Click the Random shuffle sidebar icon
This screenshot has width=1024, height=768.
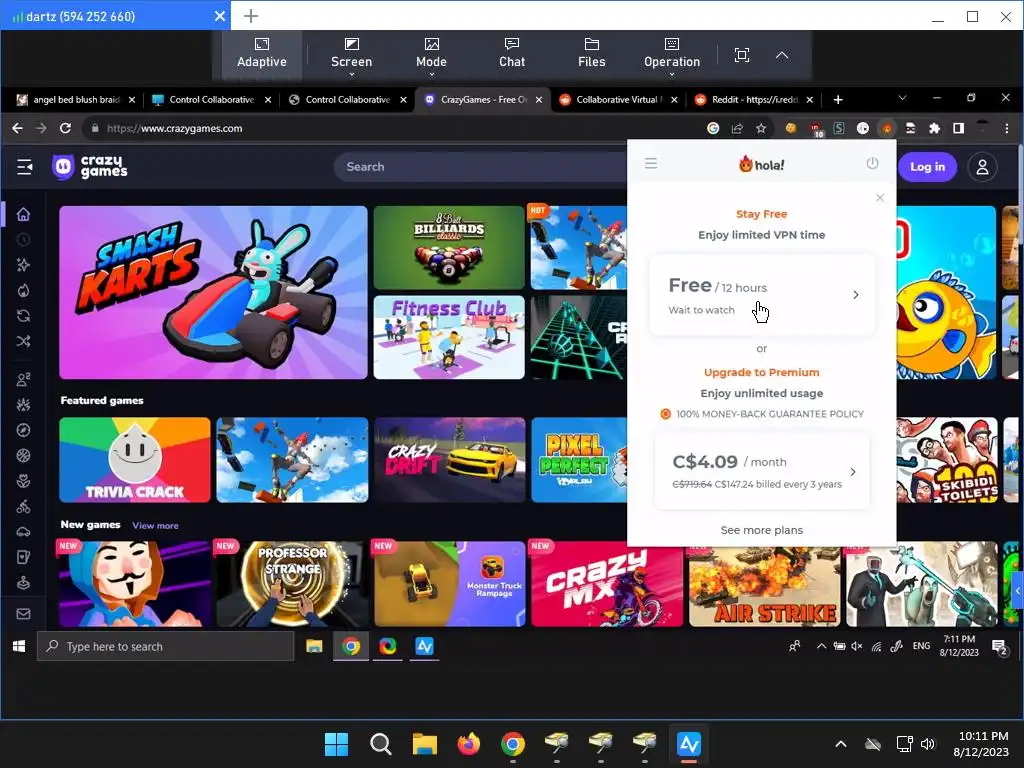pos(24,342)
